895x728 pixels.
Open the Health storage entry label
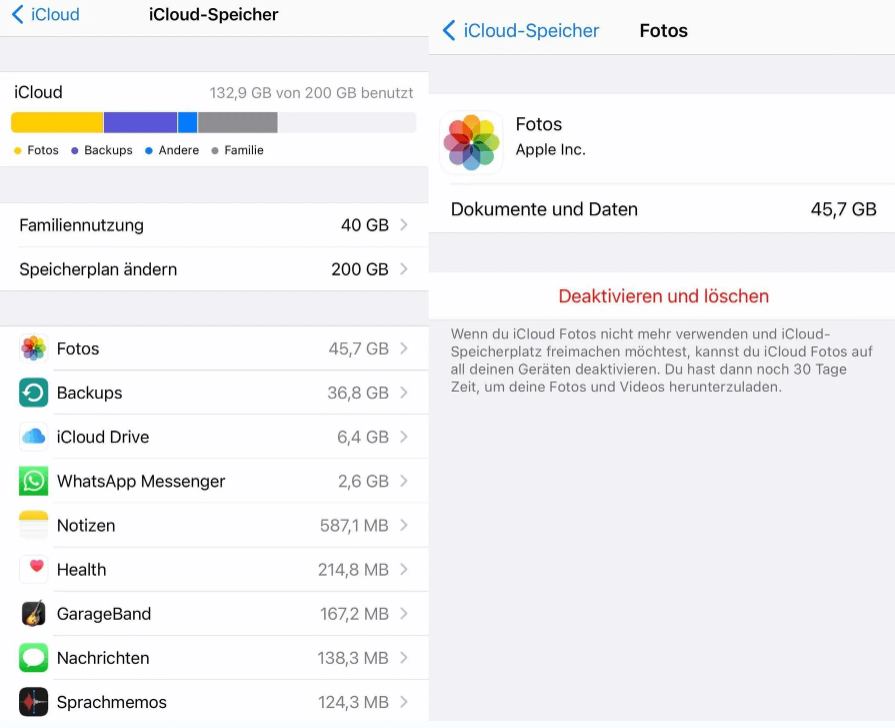tap(82, 570)
